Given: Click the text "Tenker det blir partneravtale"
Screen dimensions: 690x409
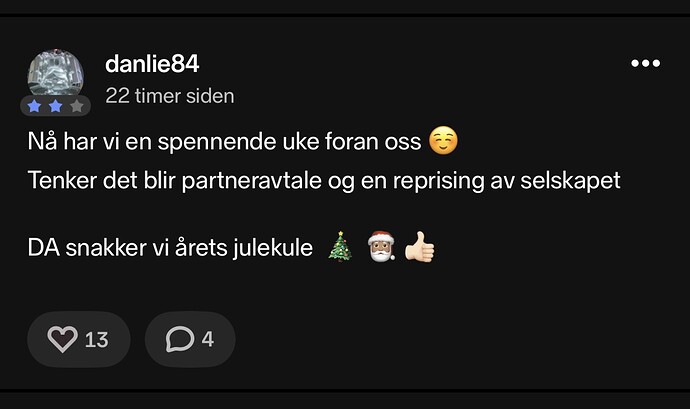Looking at the screenshot, I should point(175,181).
